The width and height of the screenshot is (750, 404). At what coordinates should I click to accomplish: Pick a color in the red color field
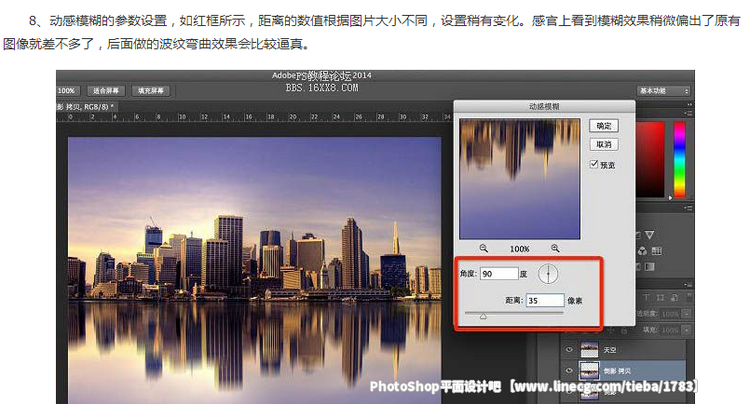pyautogui.click(x=650, y=159)
